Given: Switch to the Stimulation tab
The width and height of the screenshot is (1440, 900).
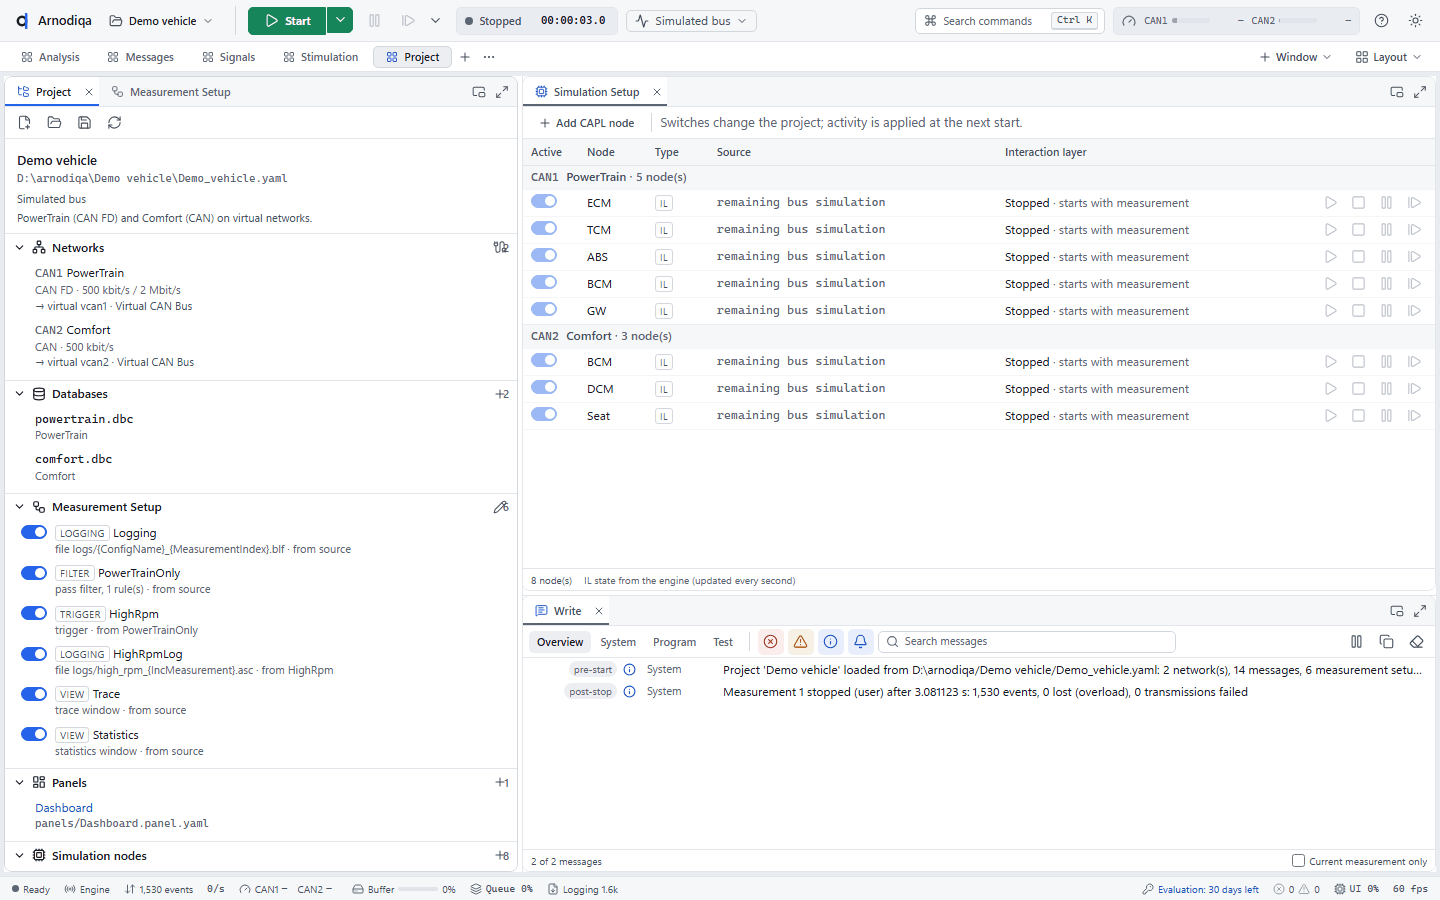Looking at the screenshot, I should [320, 57].
